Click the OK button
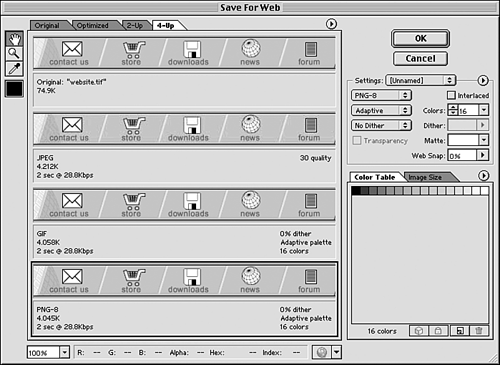500x365 pixels. (420, 39)
